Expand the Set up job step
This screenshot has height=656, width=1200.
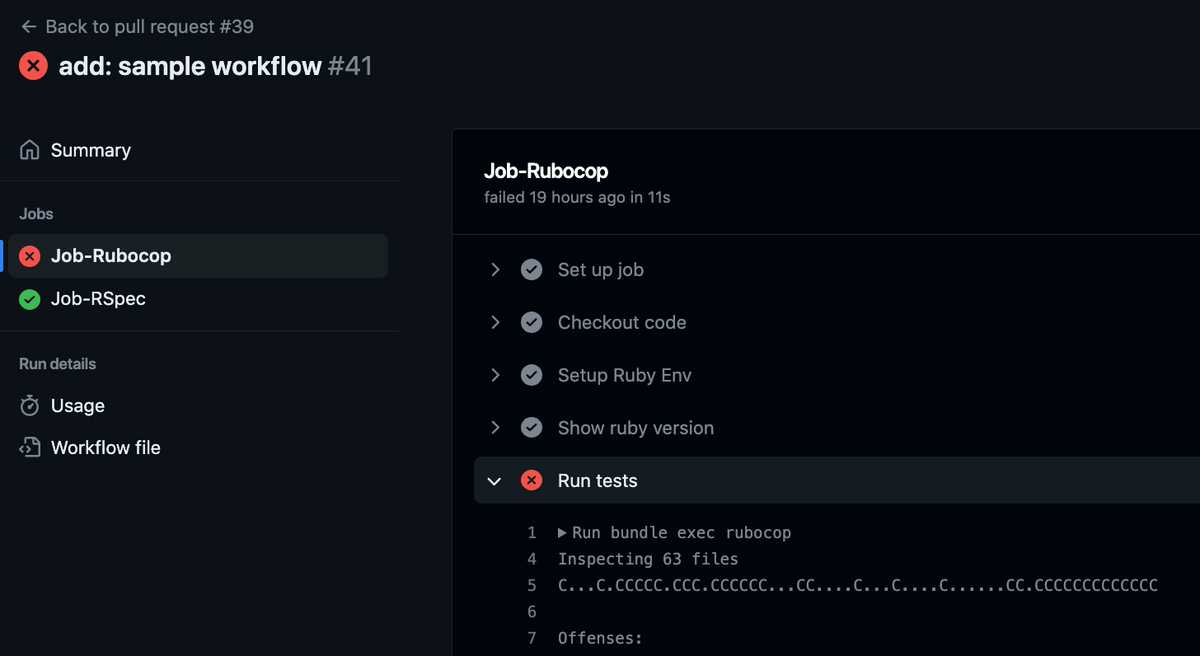tap(495, 270)
